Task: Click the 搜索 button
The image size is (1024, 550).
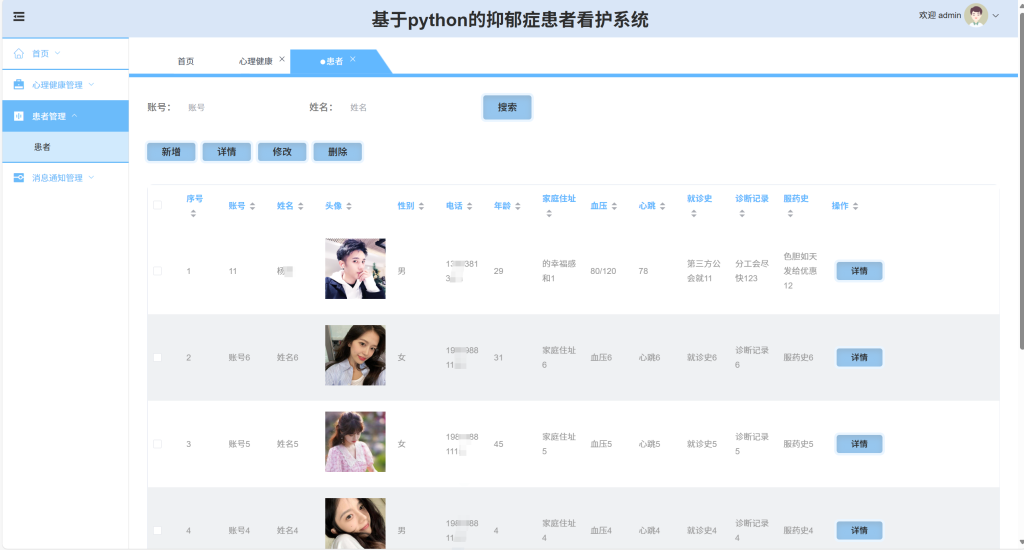Action: (x=507, y=107)
